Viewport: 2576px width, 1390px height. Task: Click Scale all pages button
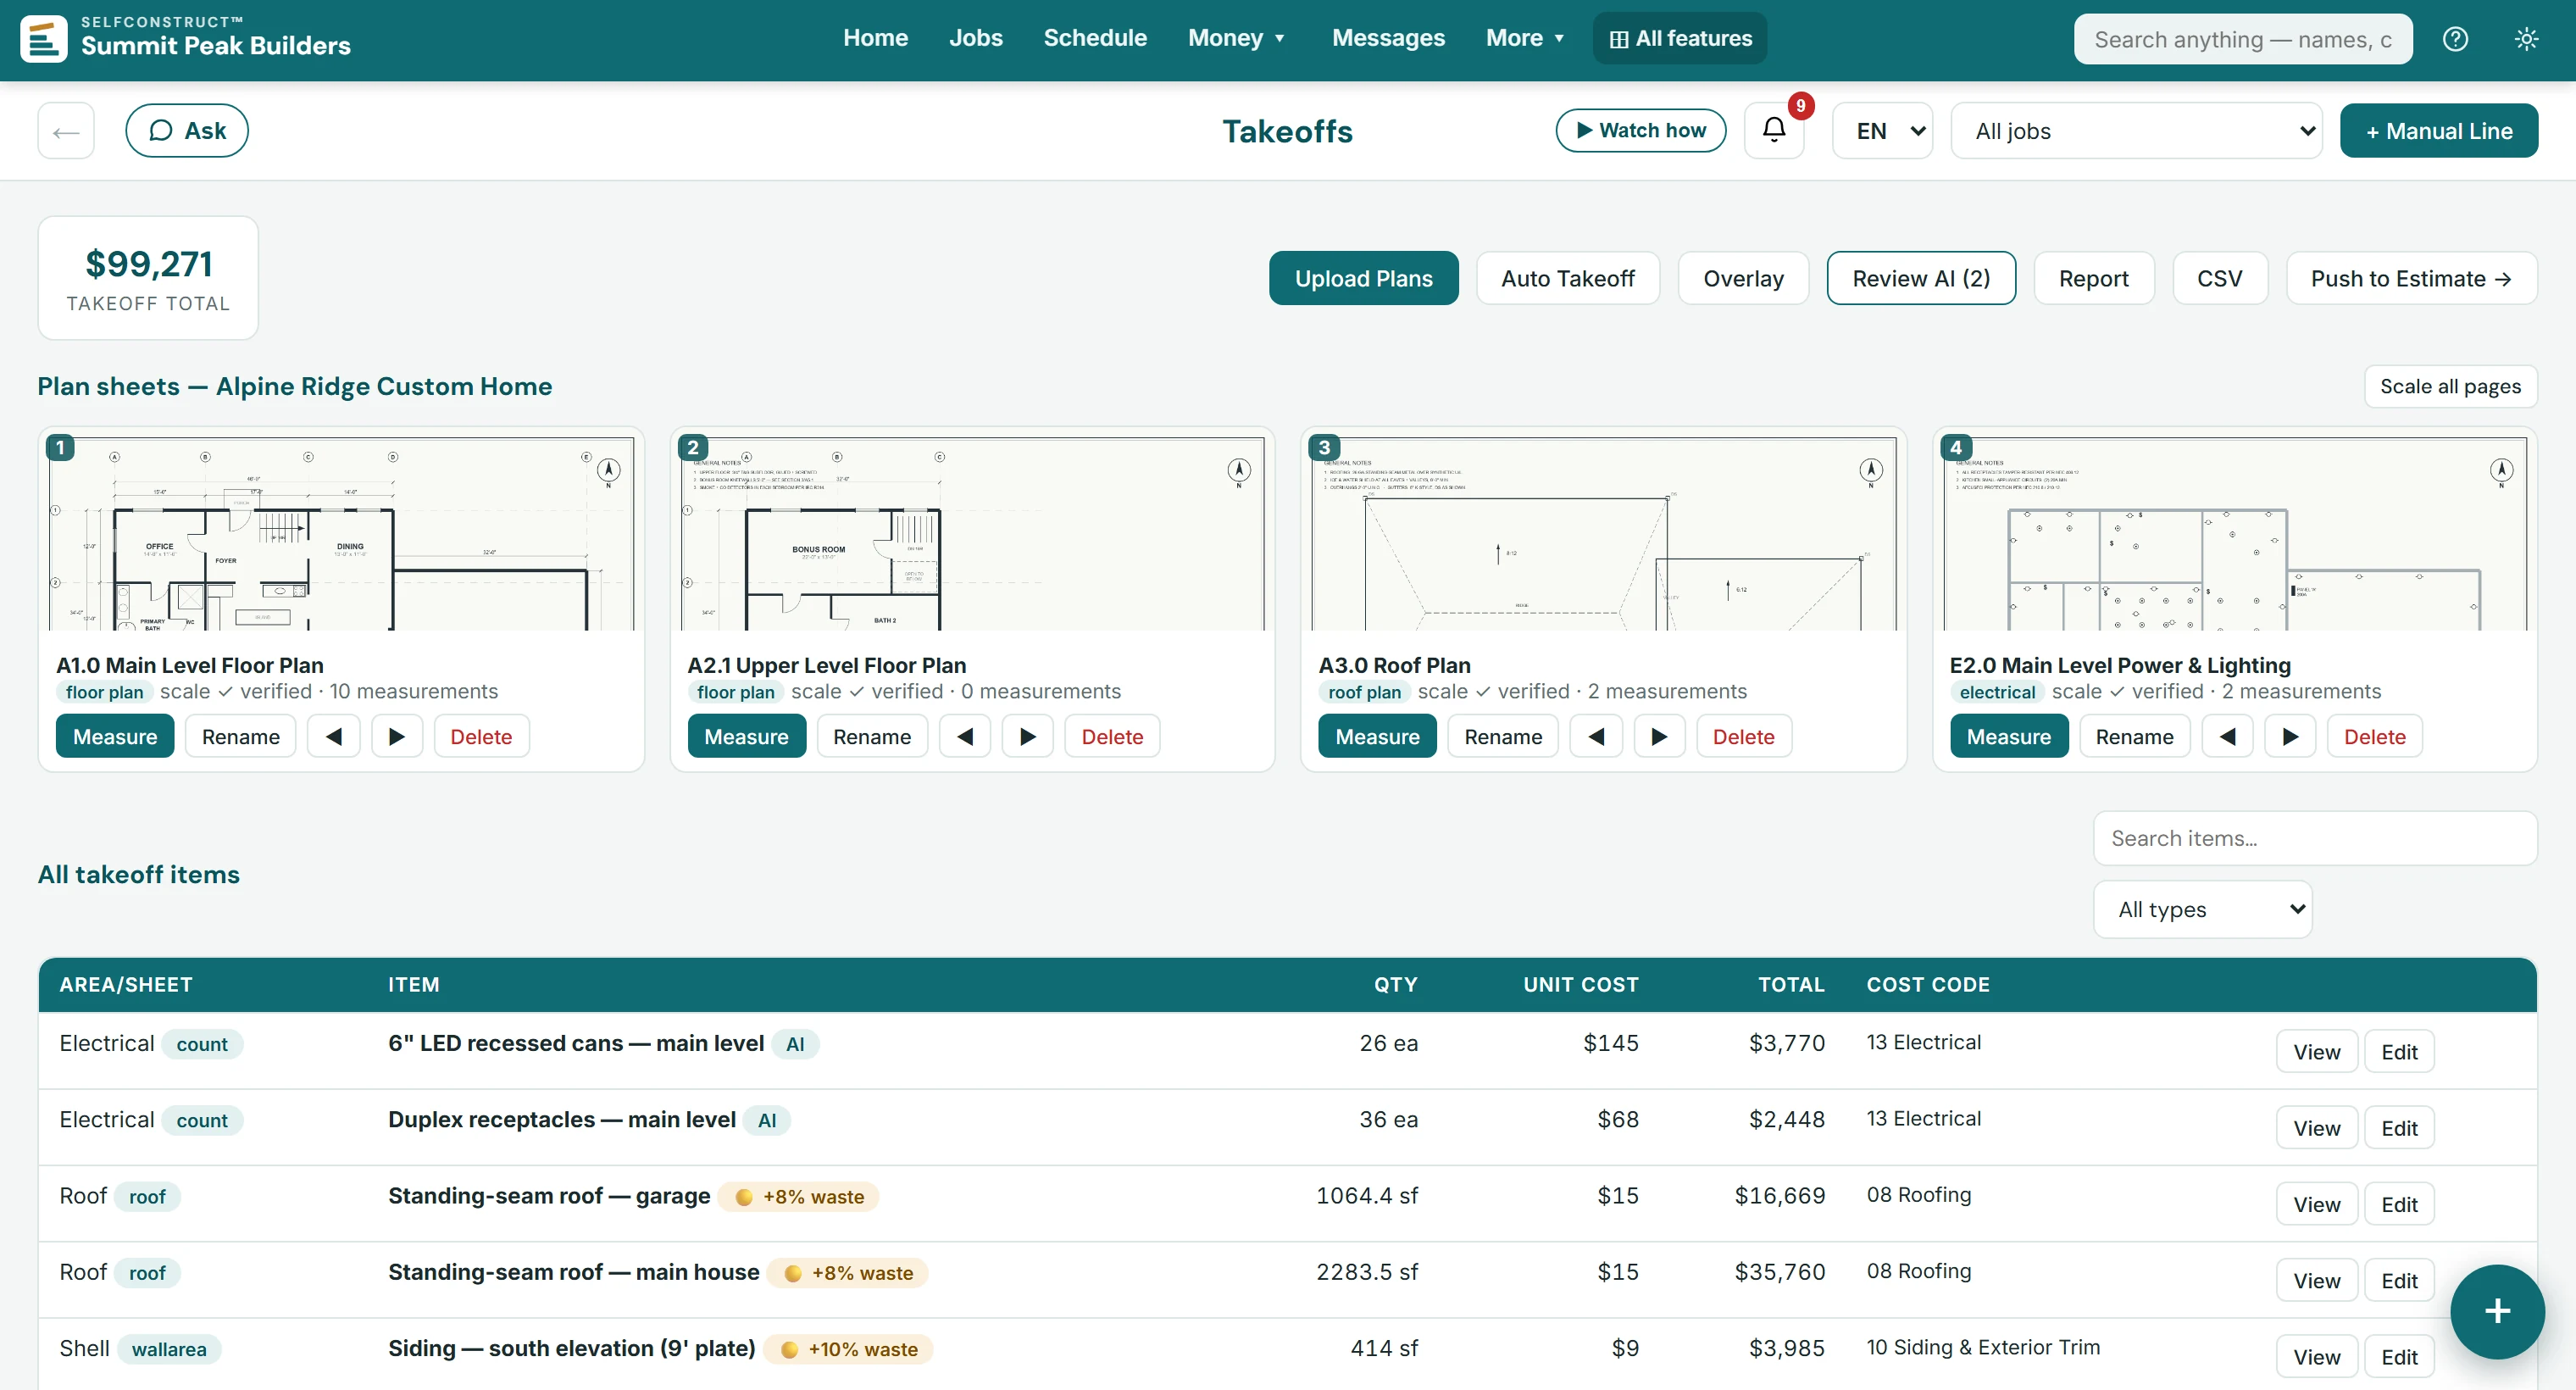point(2450,387)
